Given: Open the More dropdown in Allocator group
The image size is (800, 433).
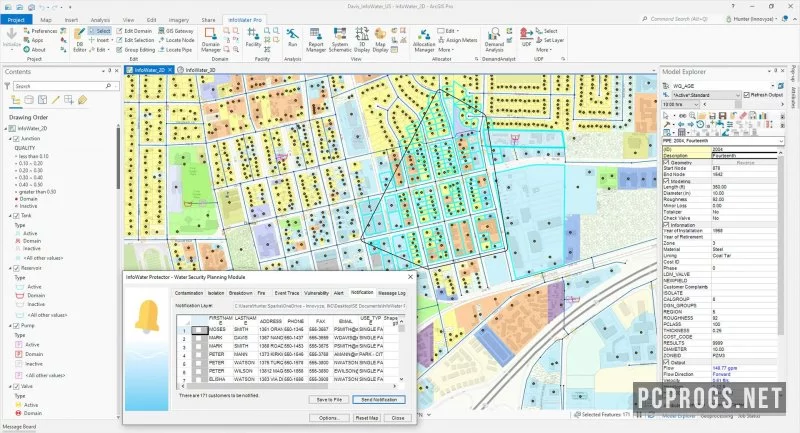Looking at the screenshot, I should (x=445, y=49).
